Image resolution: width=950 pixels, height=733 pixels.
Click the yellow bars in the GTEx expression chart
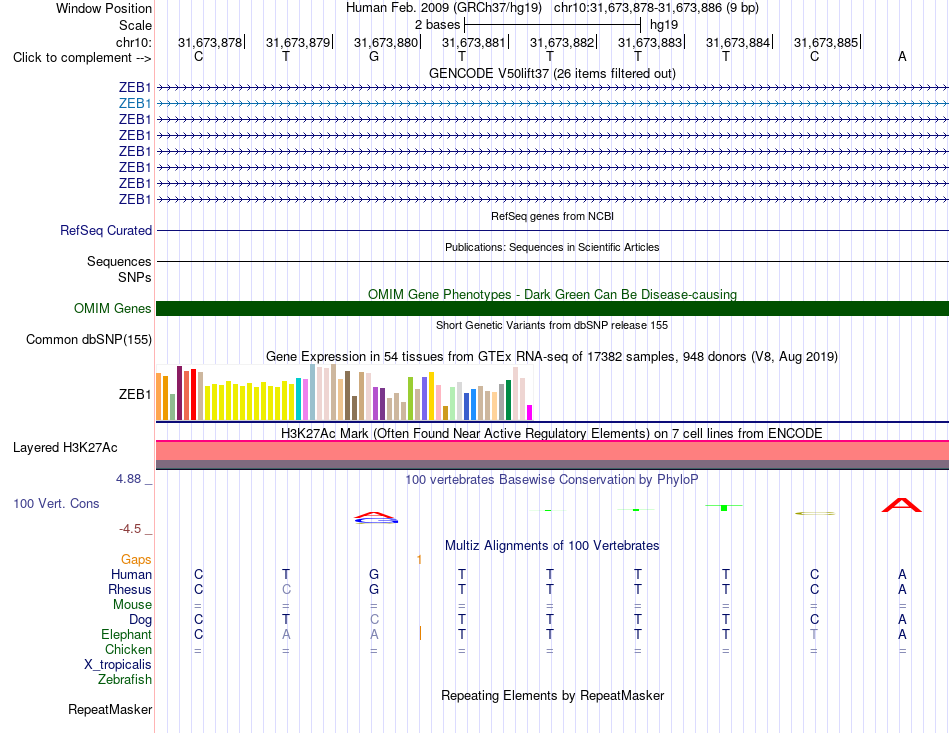click(x=250, y=401)
